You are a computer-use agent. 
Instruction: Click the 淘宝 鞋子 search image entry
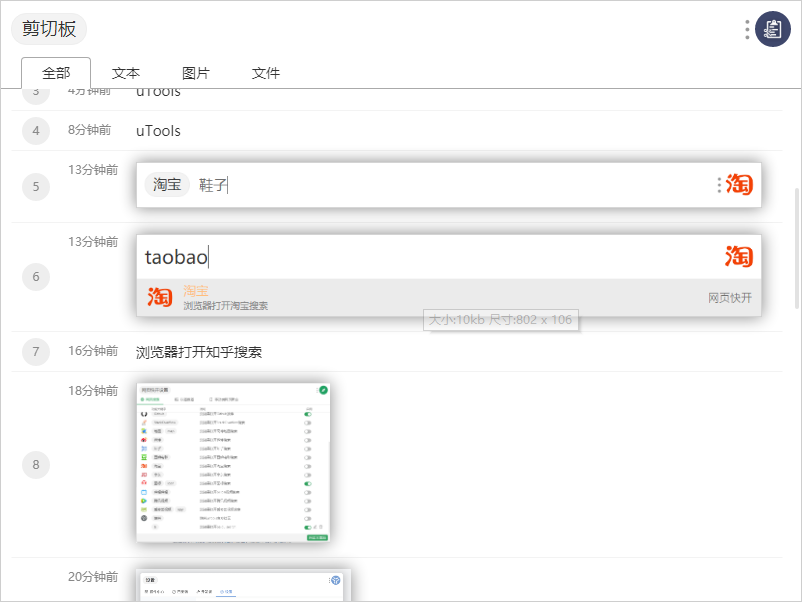[x=449, y=185]
